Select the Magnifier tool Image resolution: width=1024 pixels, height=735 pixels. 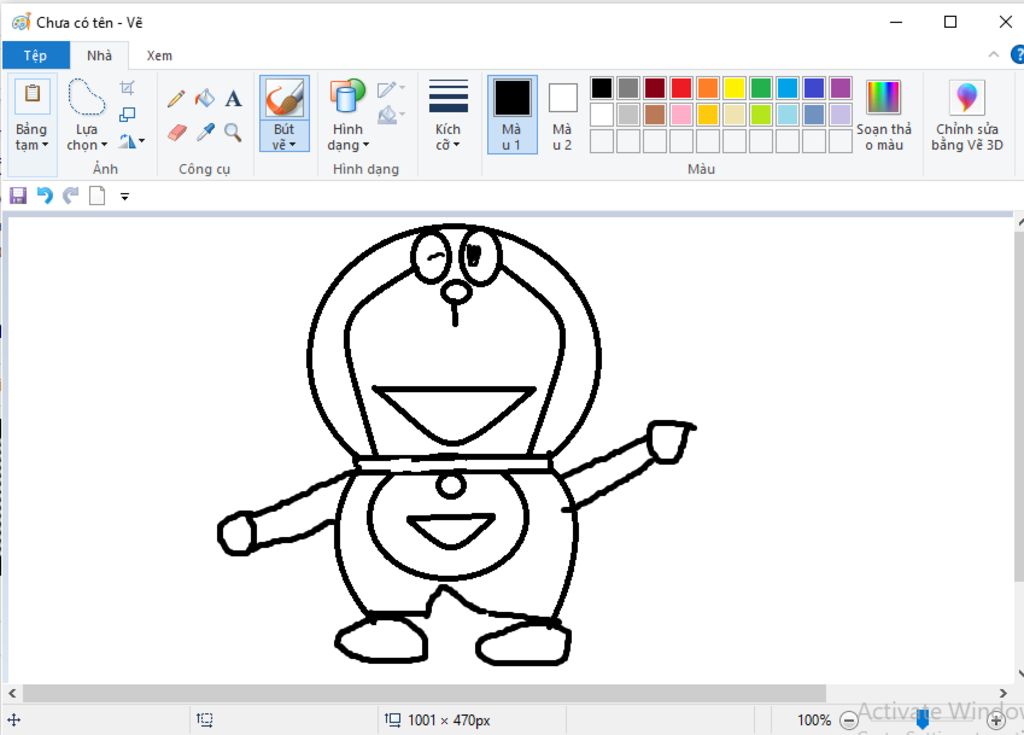click(233, 133)
